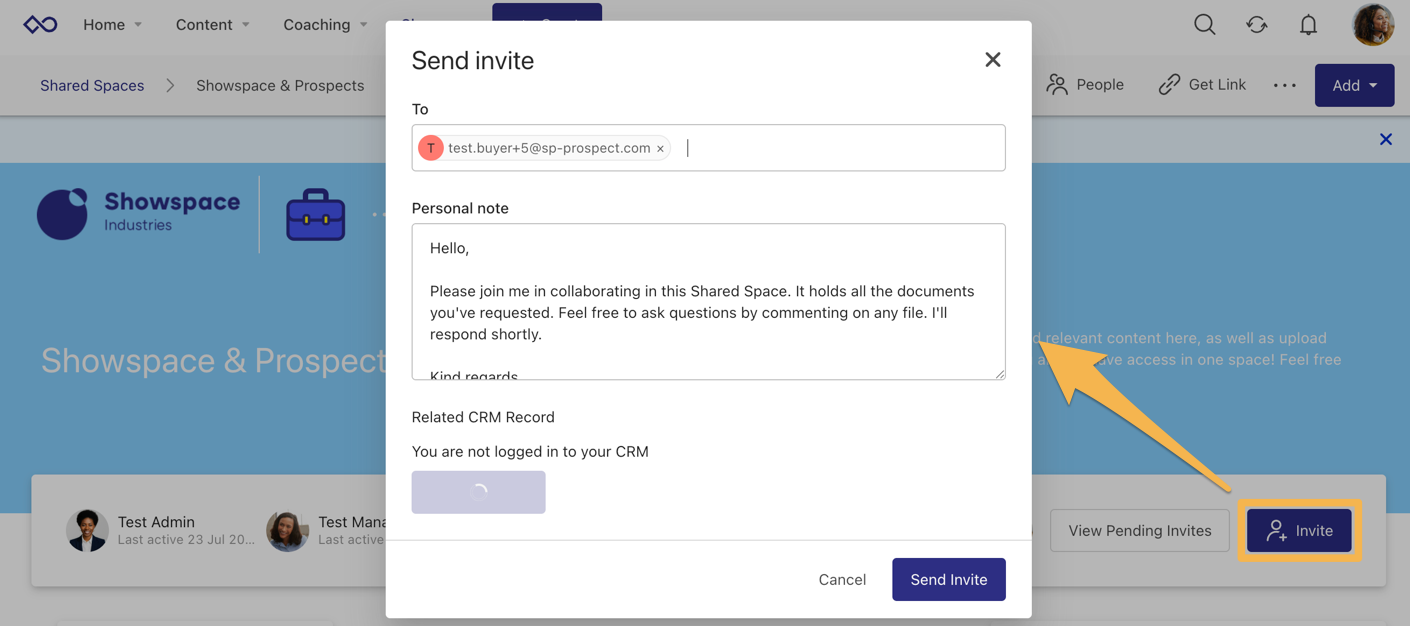Click the Showpad logo icon
This screenshot has height=626, width=1410.
[39, 24]
